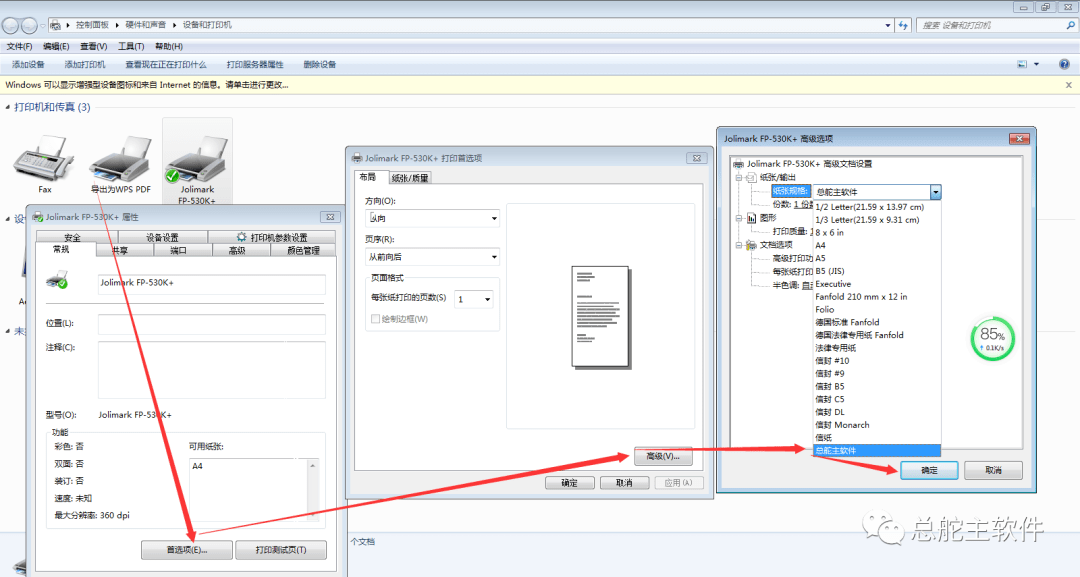Collapse the 图形 tree node
The image size is (1080, 577).
pos(738,218)
